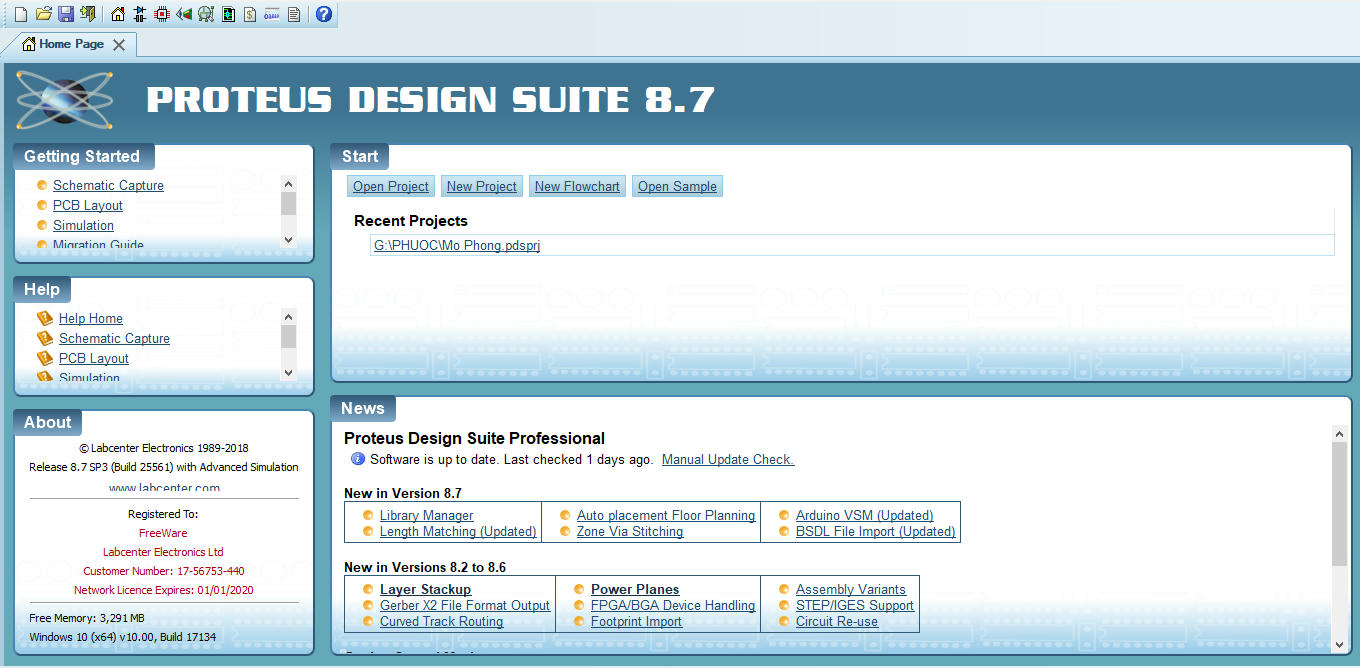Click the New Flowchart button

coord(577,187)
